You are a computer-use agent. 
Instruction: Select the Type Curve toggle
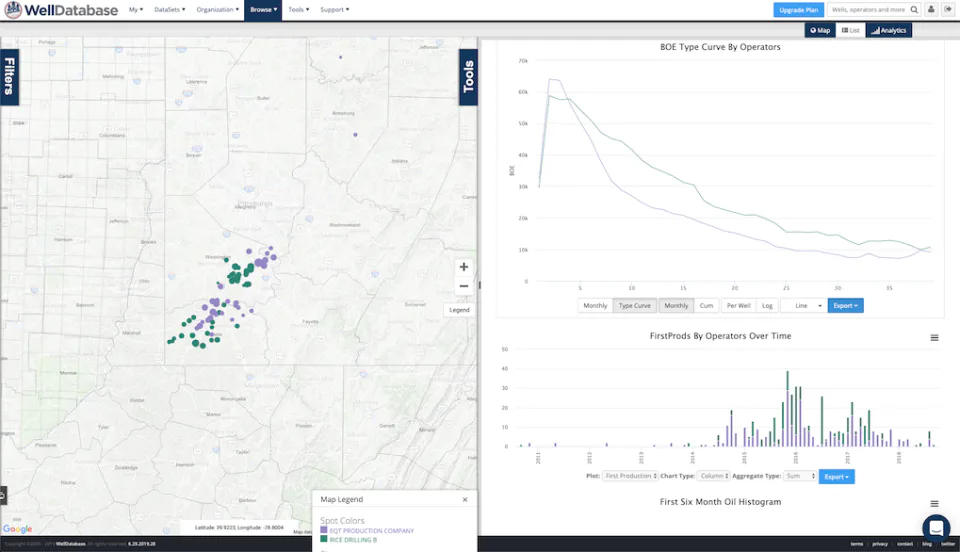[635, 305]
